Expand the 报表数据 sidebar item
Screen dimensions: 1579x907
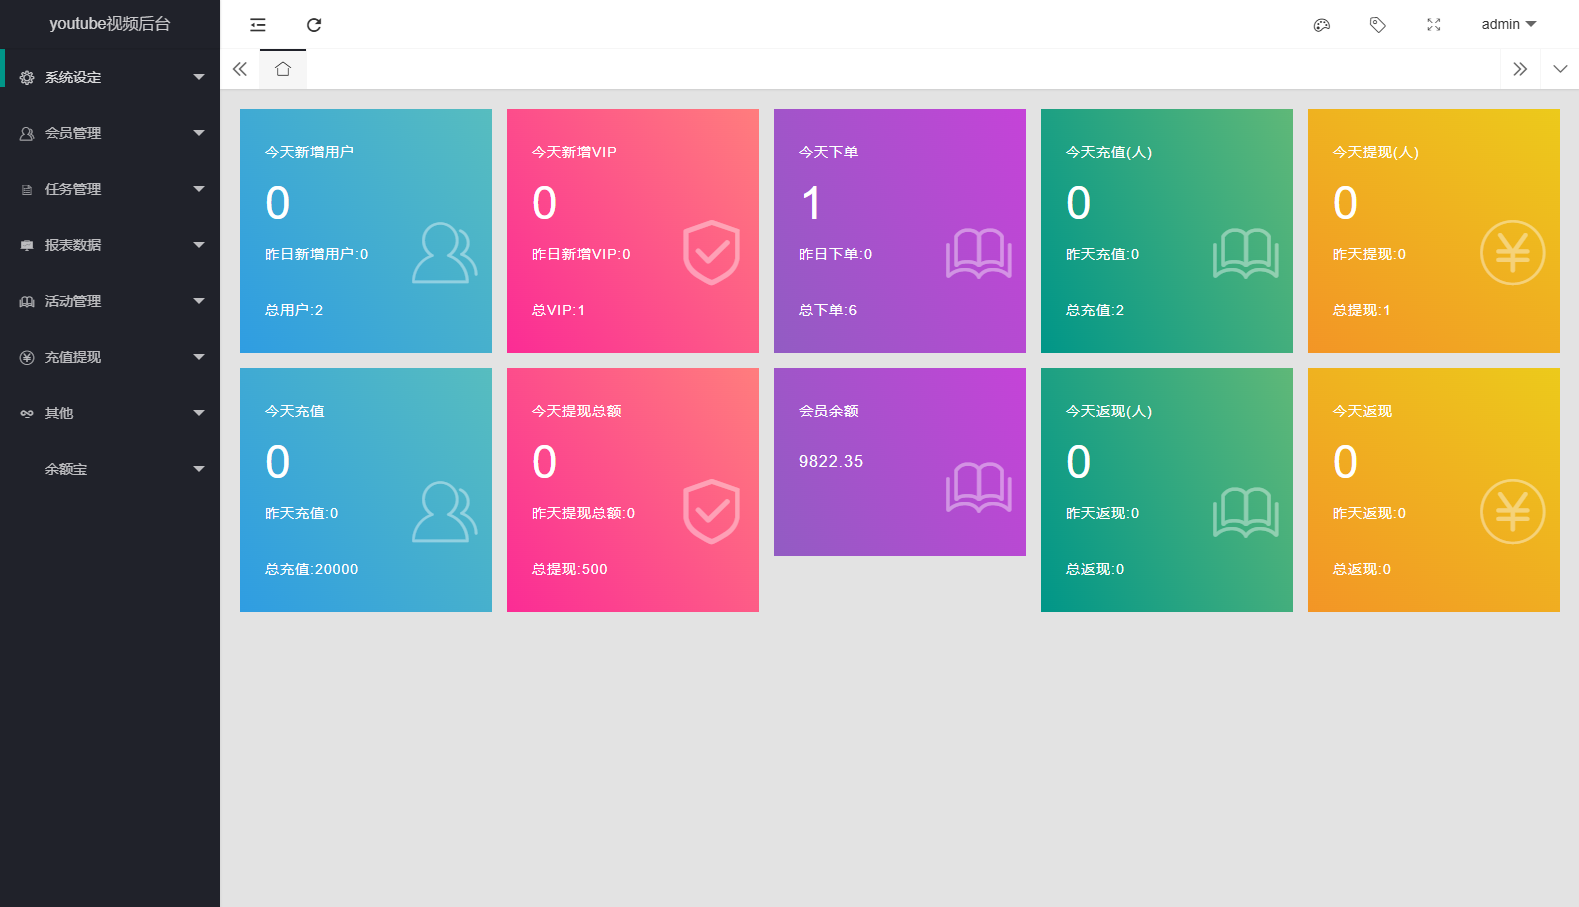click(x=110, y=245)
